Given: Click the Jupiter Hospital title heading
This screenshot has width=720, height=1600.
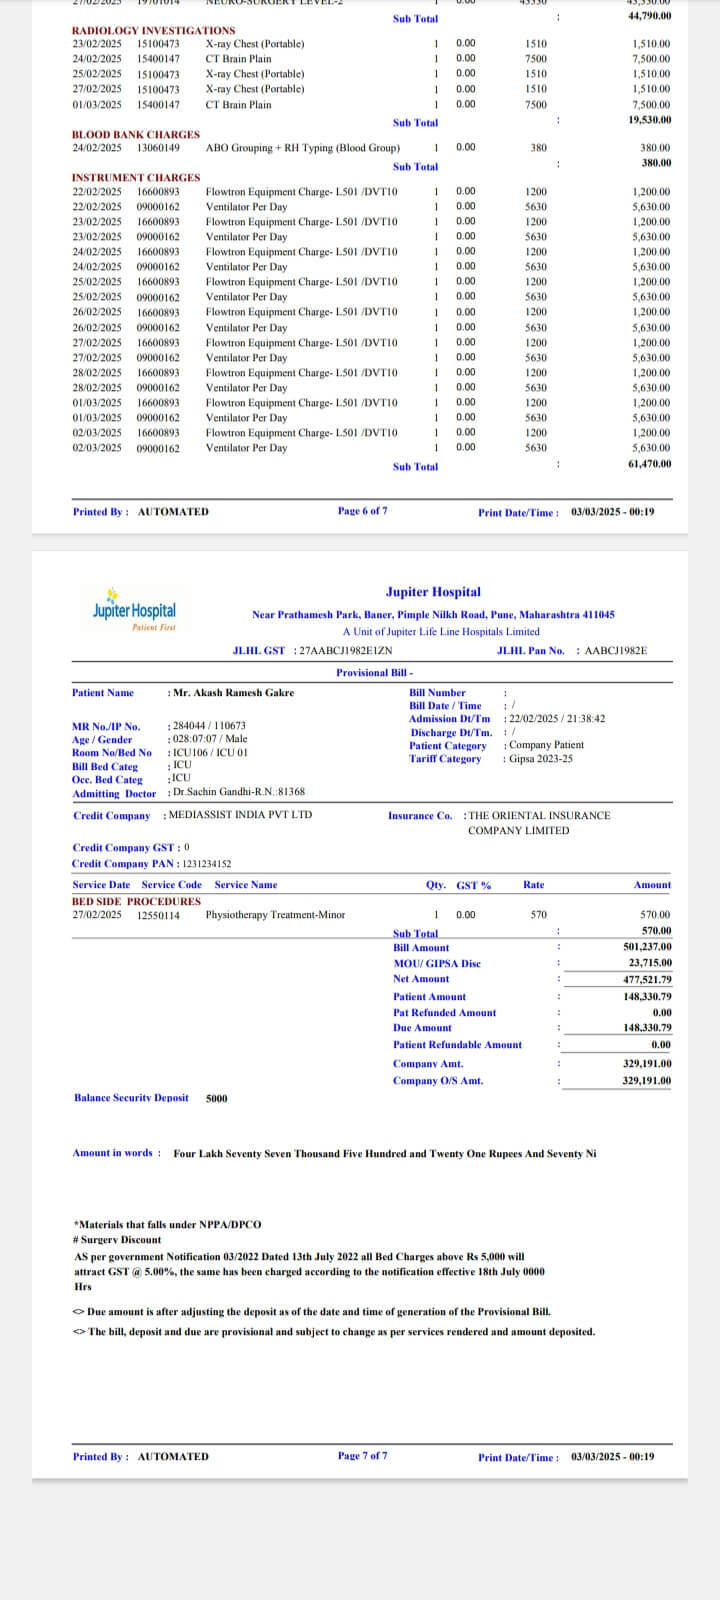Looking at the screenshot, I should [433, 592].
